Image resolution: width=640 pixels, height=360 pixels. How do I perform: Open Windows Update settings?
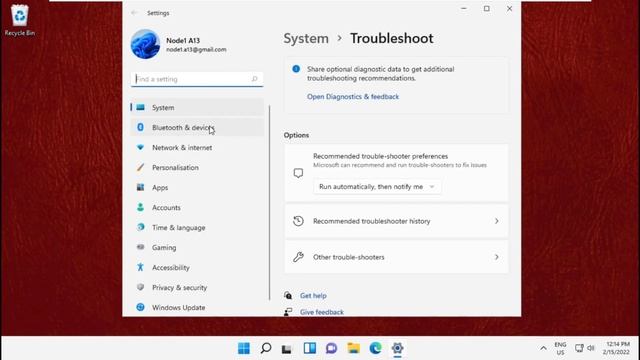pyautogui.click(x=197, y=307)
